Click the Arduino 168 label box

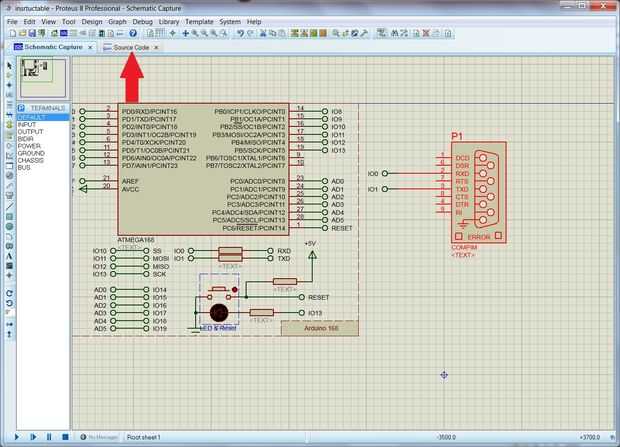[320, 328]
